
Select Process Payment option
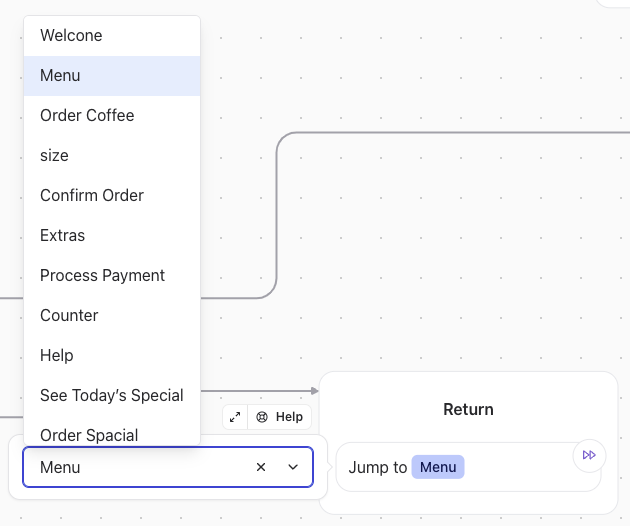112,276
